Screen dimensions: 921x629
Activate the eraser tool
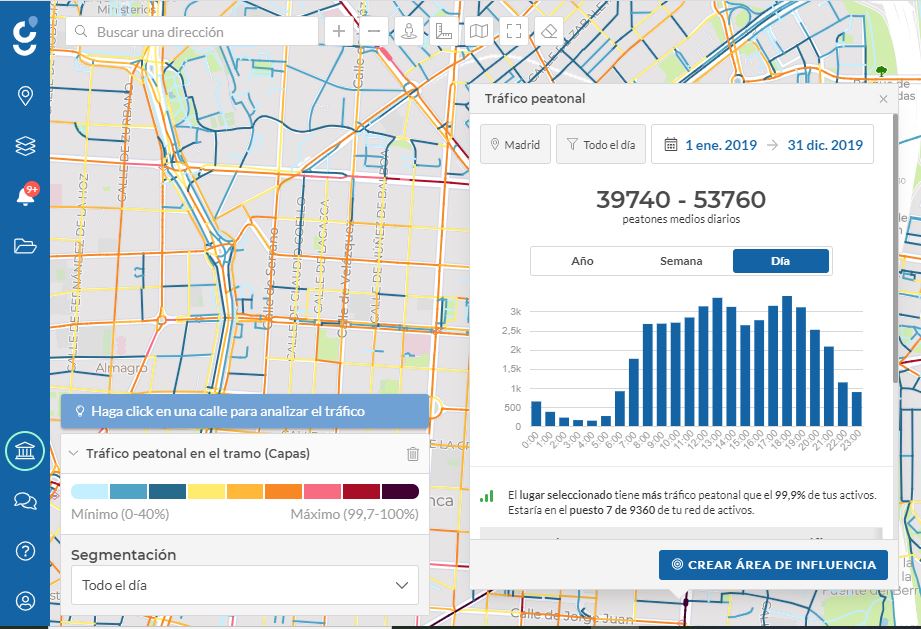click(548, 31)
